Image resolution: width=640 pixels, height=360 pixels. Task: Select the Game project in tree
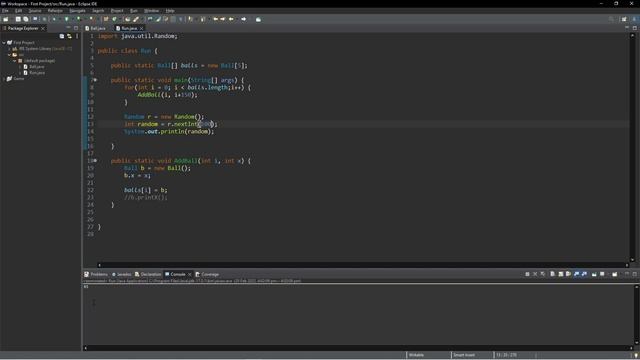pos(19,79)
